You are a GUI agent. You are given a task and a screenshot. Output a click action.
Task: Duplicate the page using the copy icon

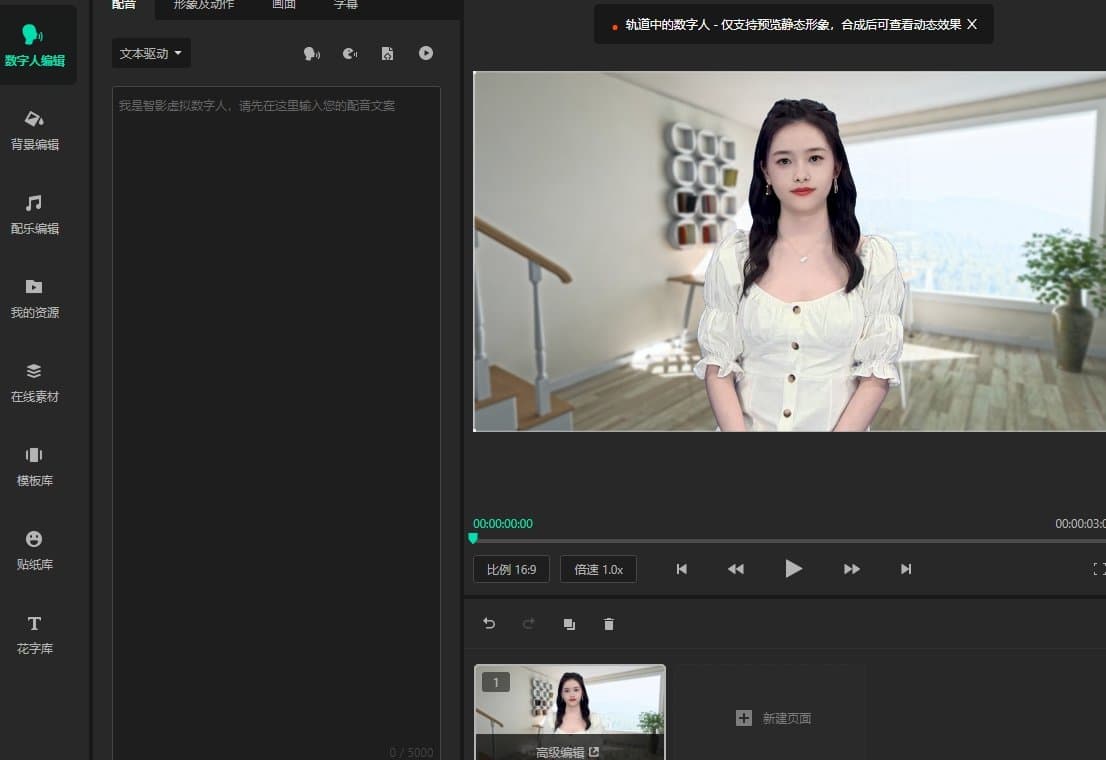click(x=569, y=623)
